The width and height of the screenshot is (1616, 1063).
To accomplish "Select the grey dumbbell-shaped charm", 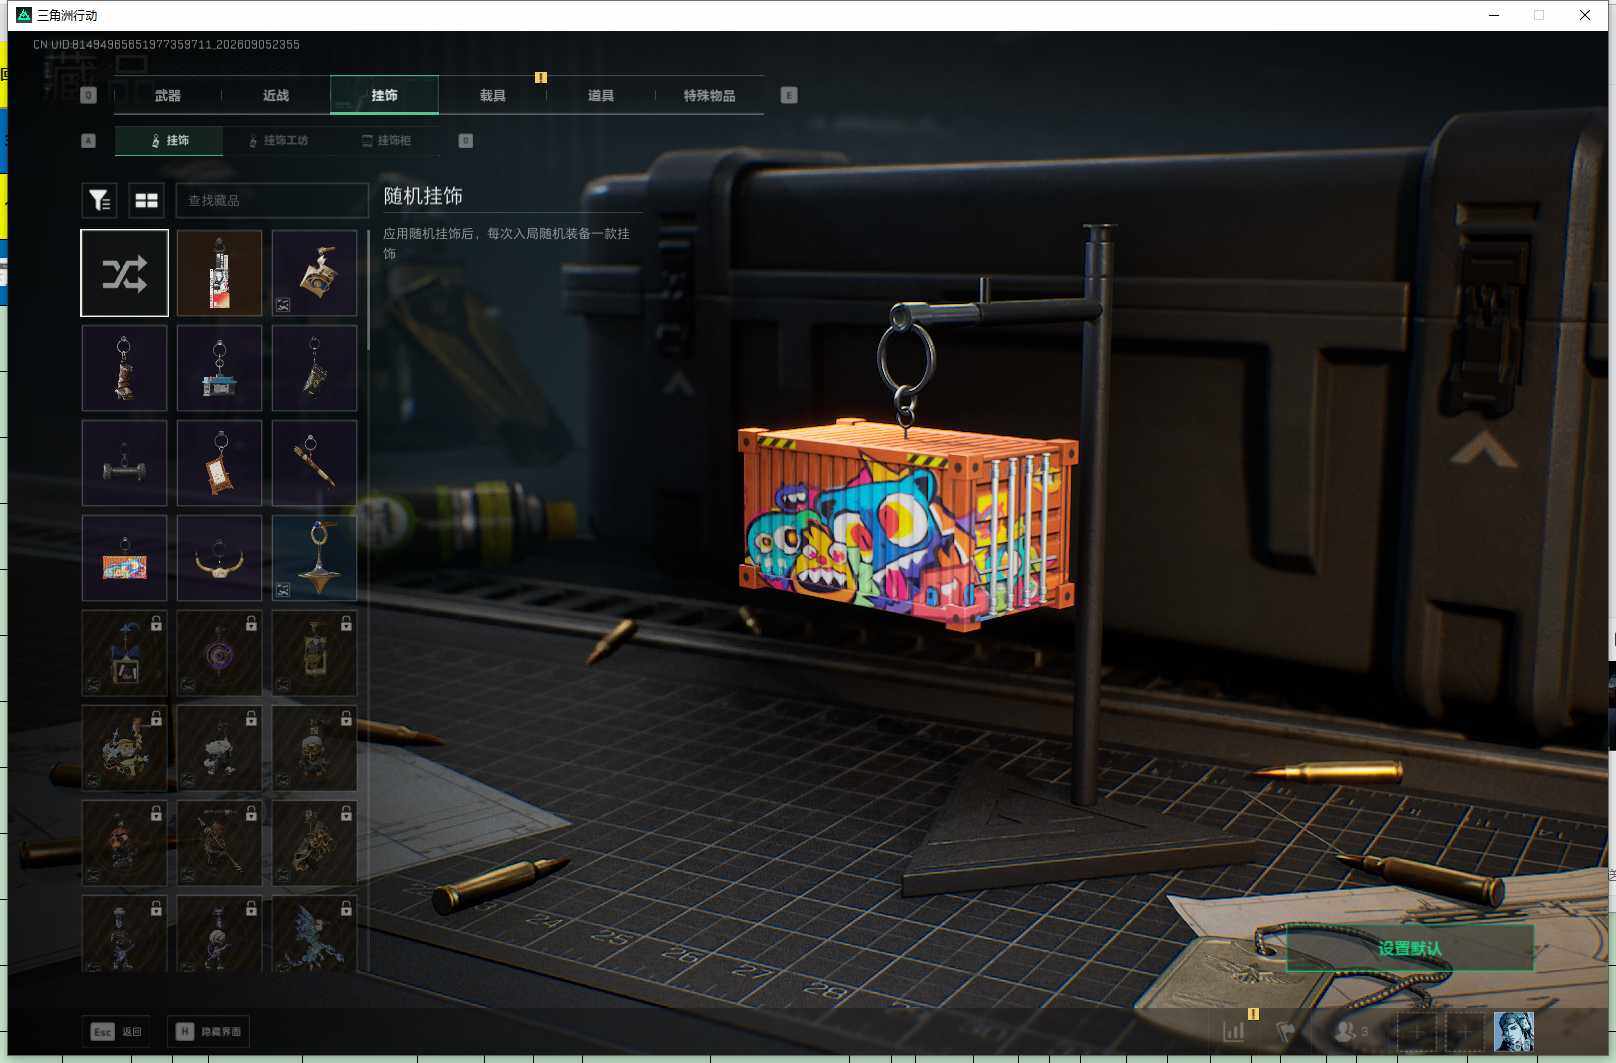I will 125,463.
